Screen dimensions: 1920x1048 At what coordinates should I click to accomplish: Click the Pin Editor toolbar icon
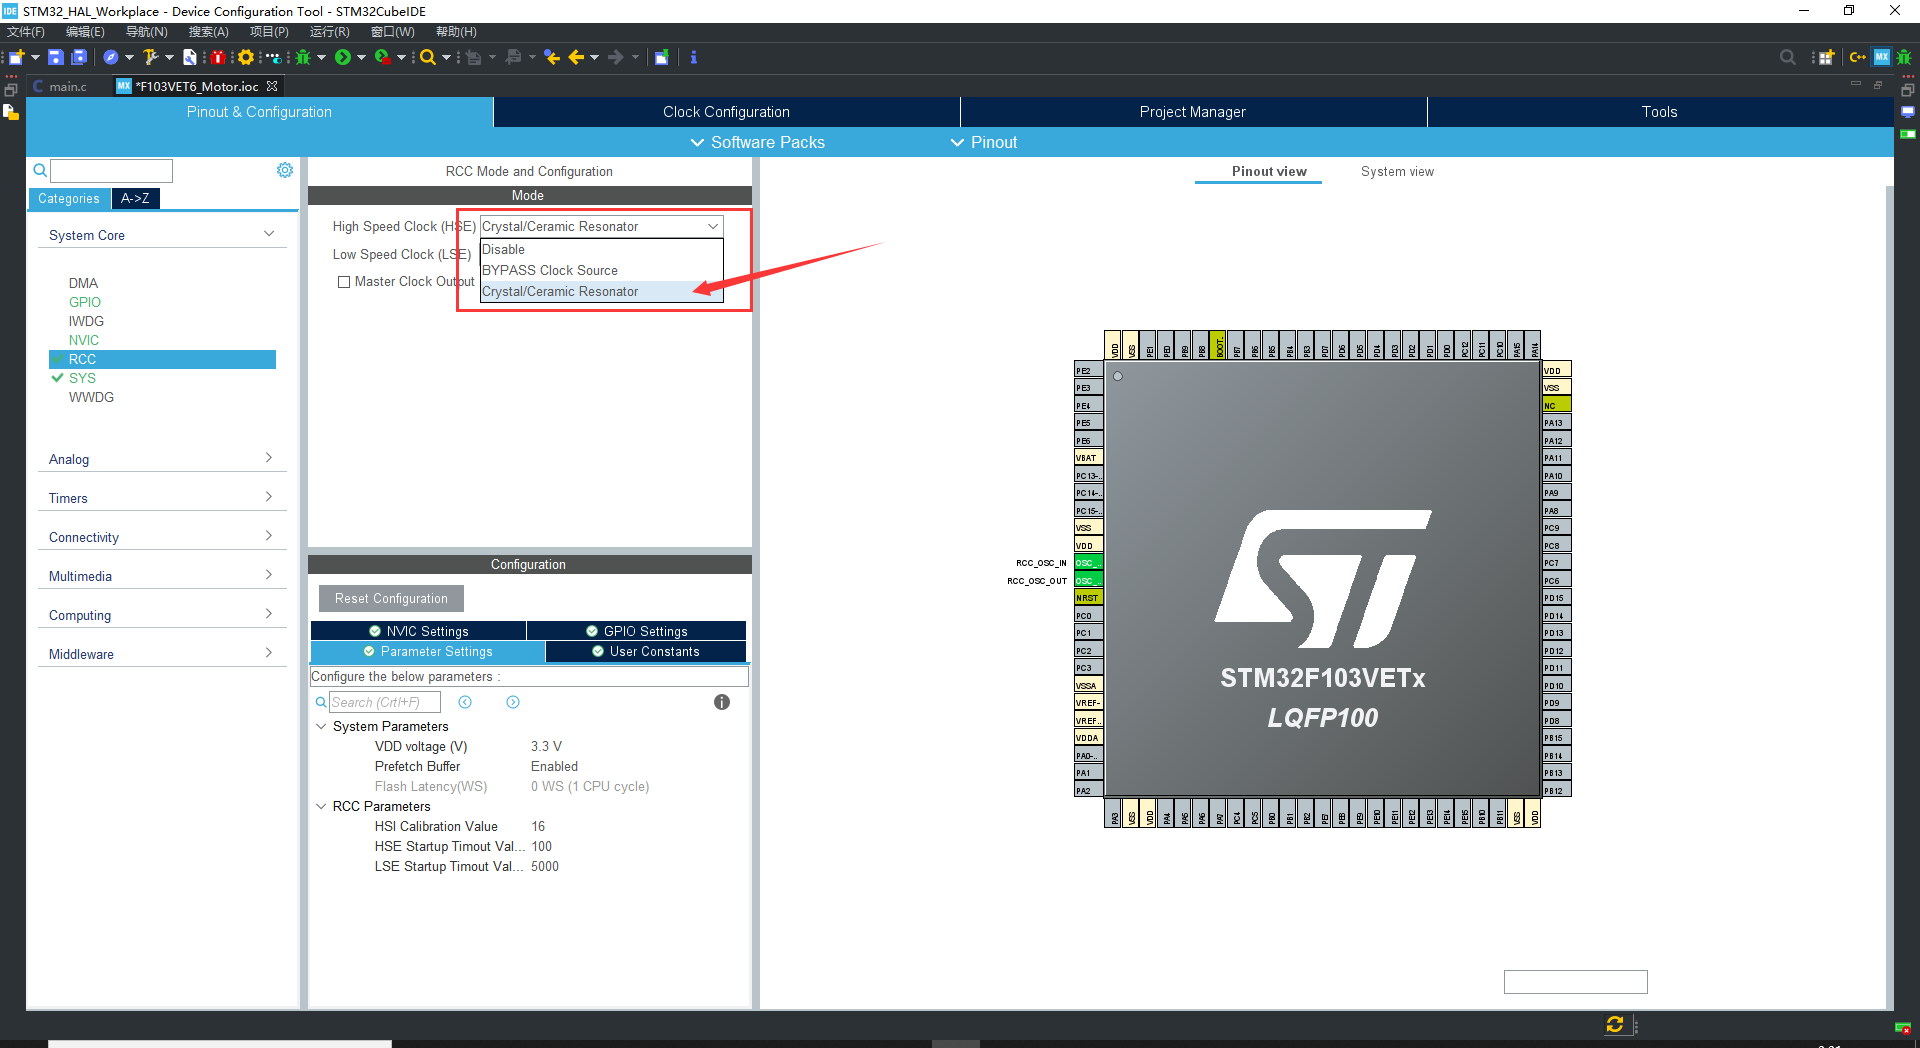pyautogui.click(x=661, y=57)
